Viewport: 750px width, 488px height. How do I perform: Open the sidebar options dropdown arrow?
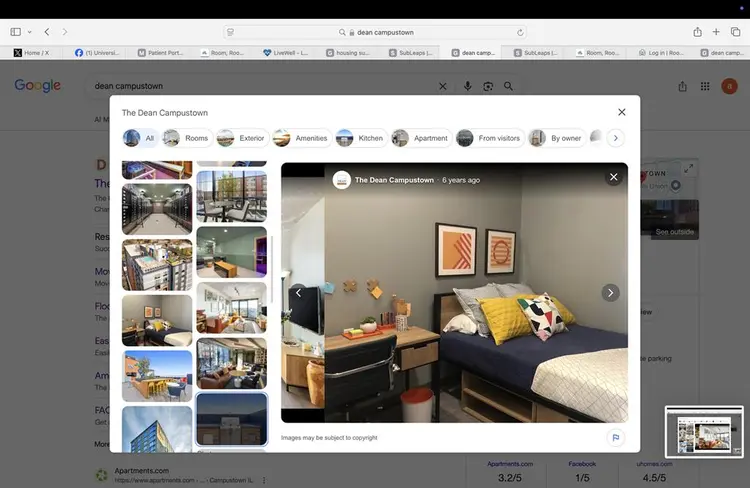(29, 32)
